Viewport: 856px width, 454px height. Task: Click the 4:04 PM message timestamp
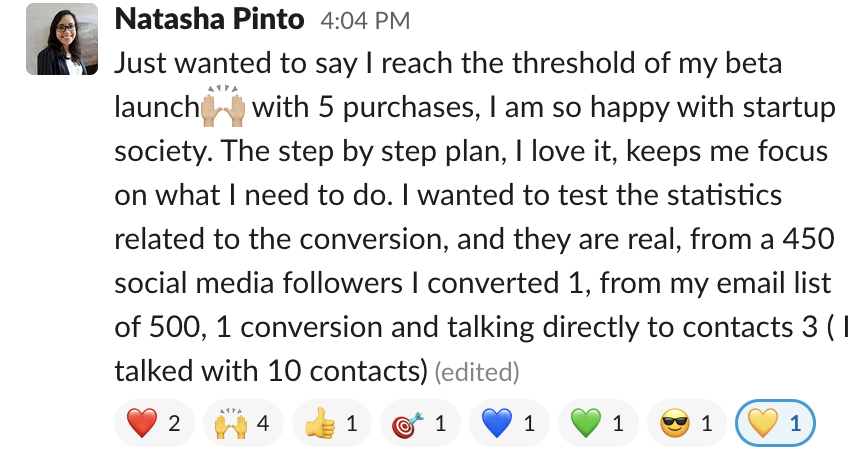[x=365, y=21]
